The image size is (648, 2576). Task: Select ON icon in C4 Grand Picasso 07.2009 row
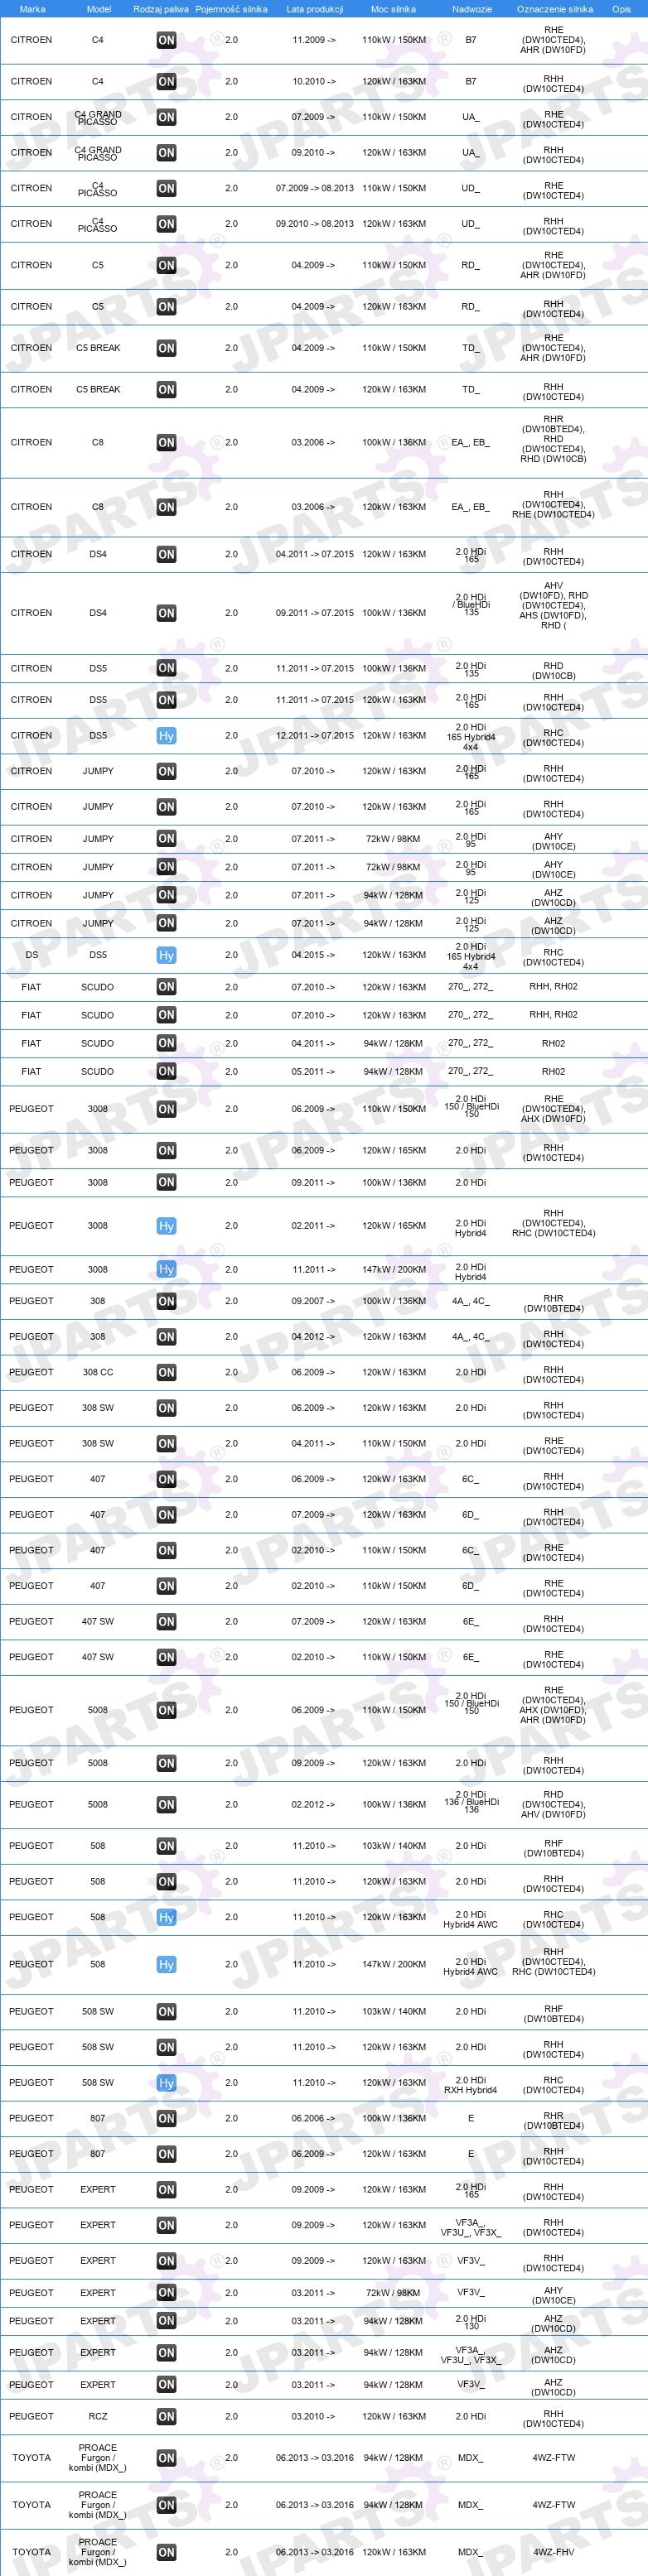click(166, 117)
